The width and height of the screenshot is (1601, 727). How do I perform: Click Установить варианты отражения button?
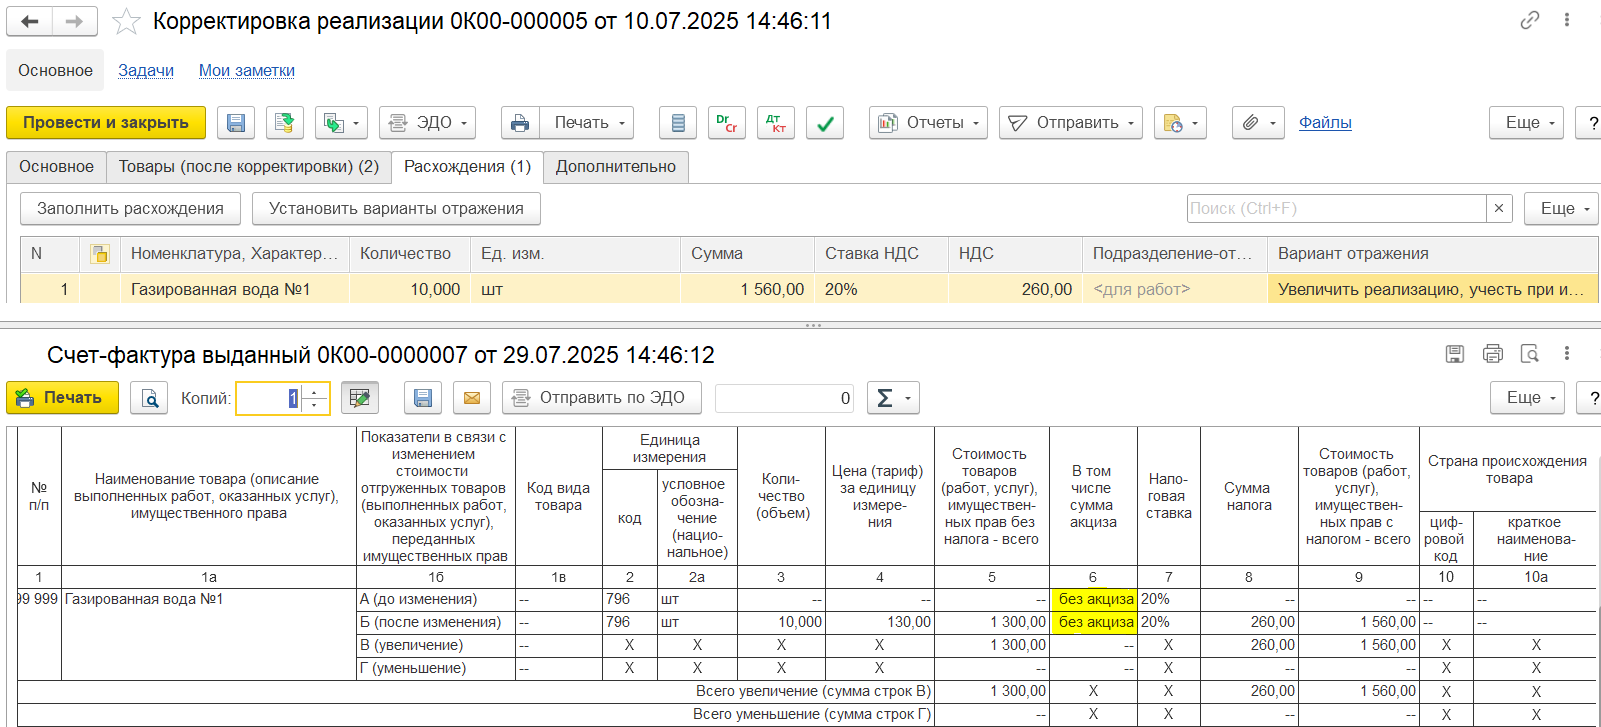396,209
